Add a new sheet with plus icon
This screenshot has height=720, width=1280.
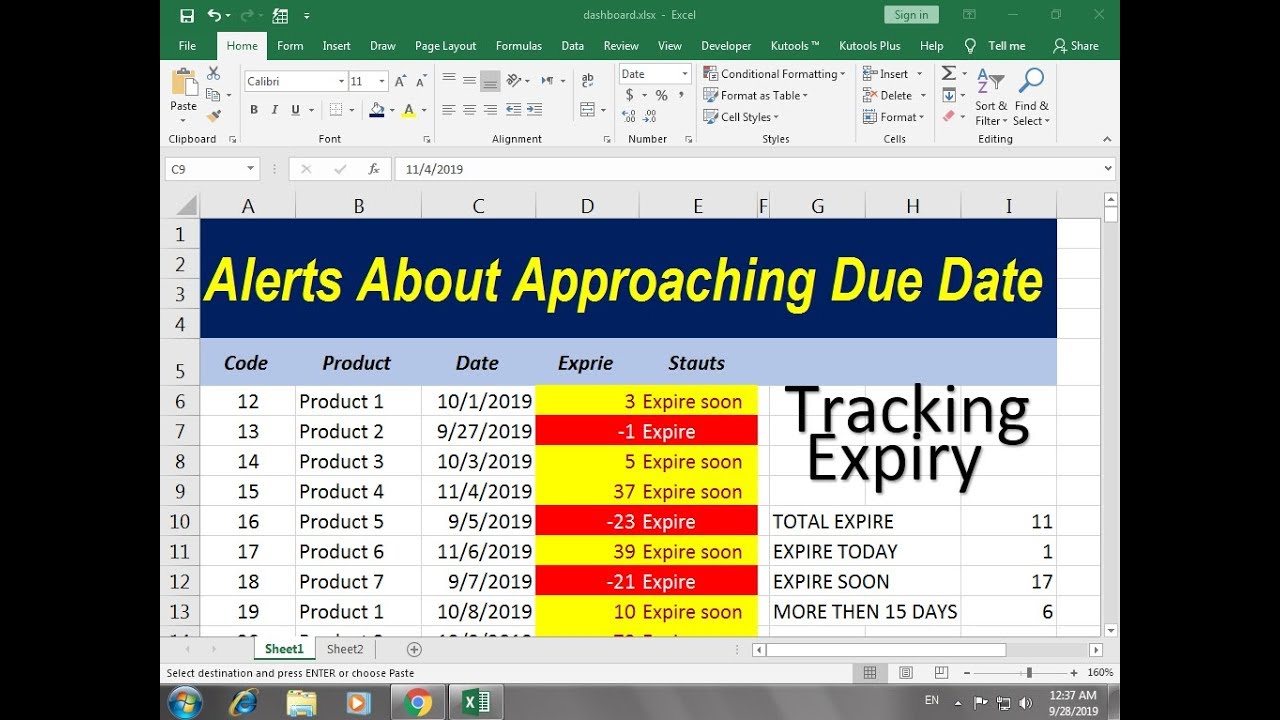coord(414,649)
